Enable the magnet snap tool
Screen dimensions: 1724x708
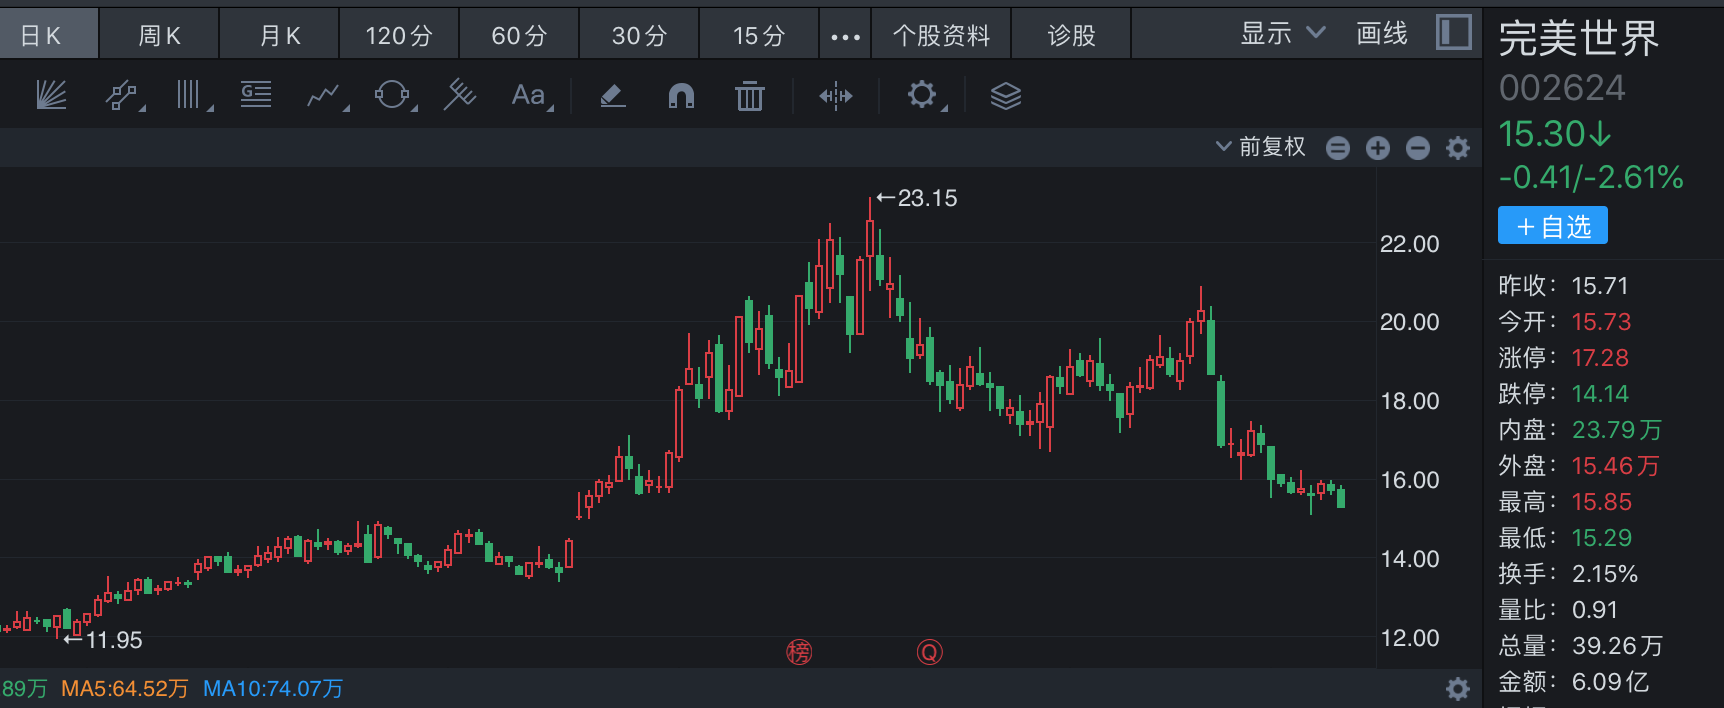click(x=681, y=96)
